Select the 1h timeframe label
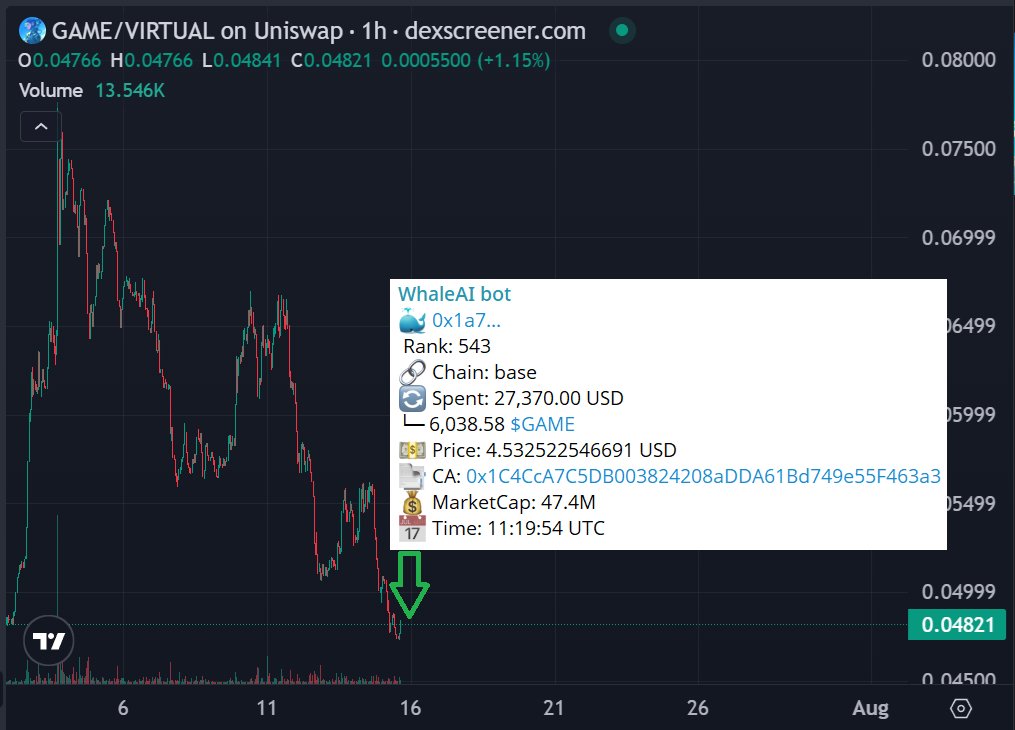The width and height of the screenshot is (1015, 730). (x=374, y=30)
